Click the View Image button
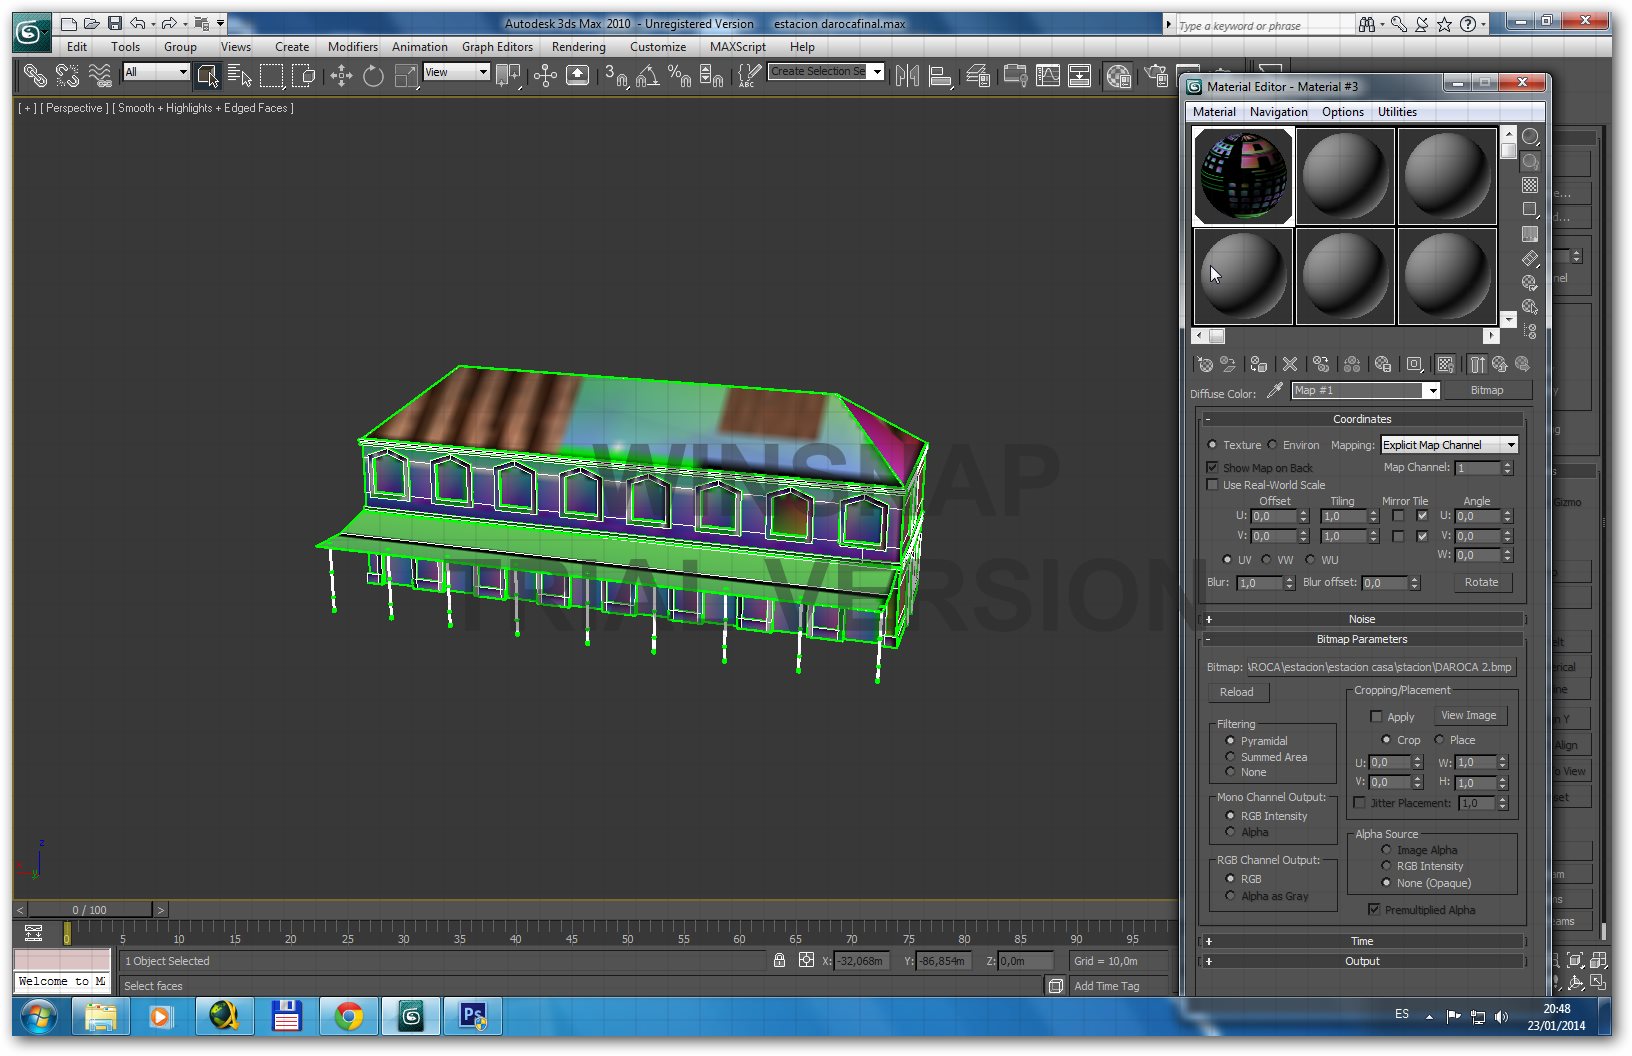 1468,716
